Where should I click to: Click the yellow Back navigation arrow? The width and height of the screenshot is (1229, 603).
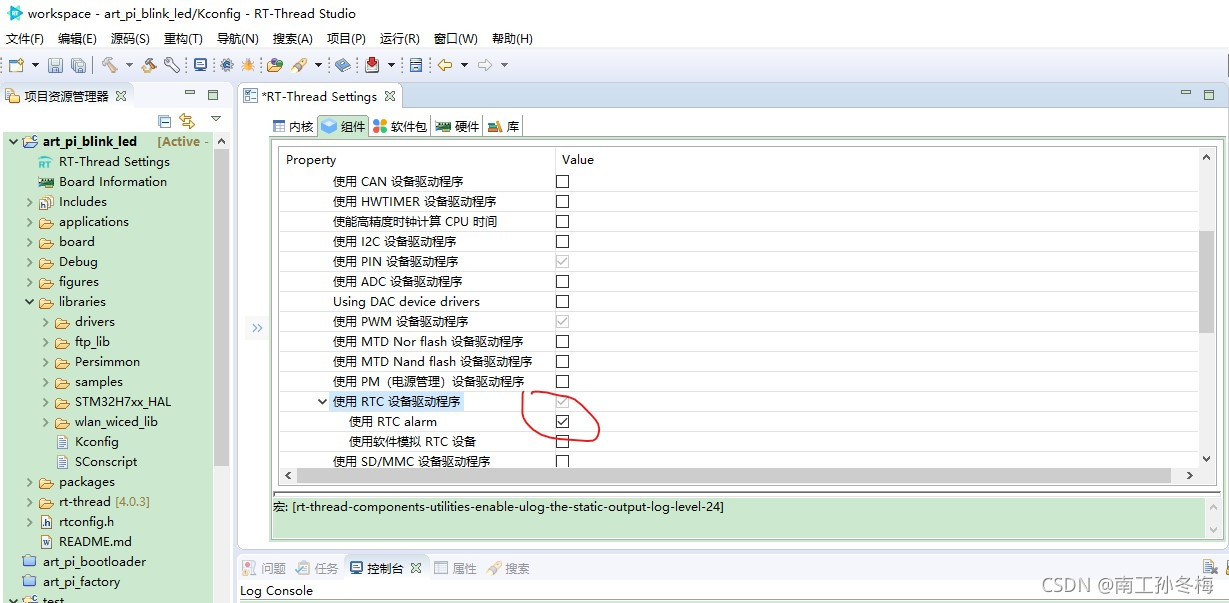pos(445,65)
